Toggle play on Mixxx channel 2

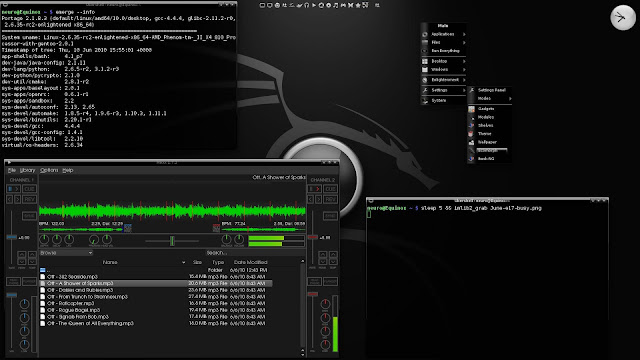click(314, 189)
